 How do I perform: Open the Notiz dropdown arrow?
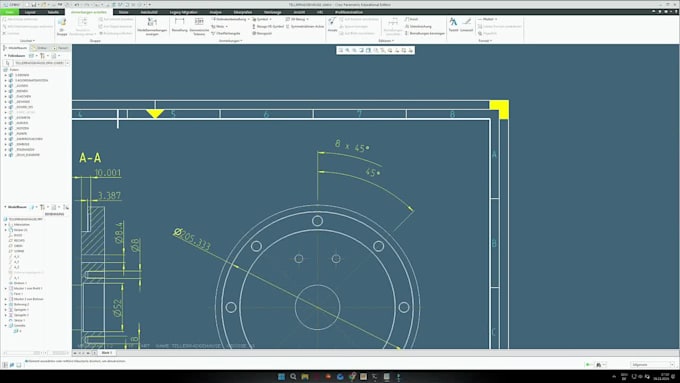pyautogui.click(x=226, y=26)
